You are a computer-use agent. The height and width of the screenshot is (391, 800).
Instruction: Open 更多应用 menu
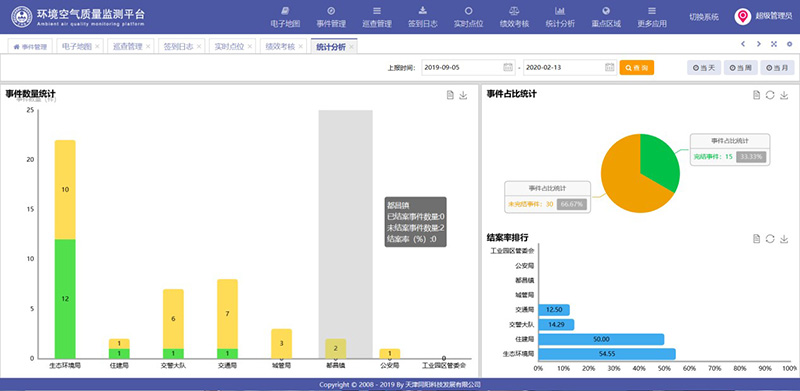[652, 17]
